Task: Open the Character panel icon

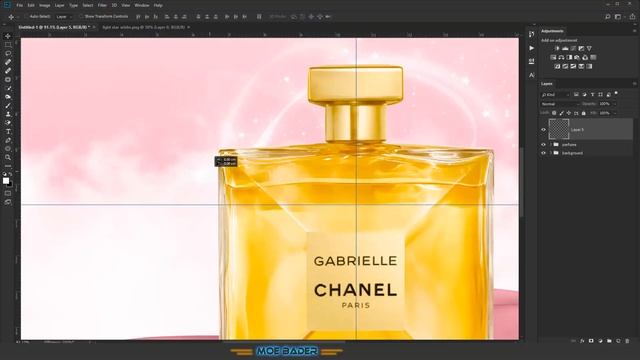Action: pos(531,75)
